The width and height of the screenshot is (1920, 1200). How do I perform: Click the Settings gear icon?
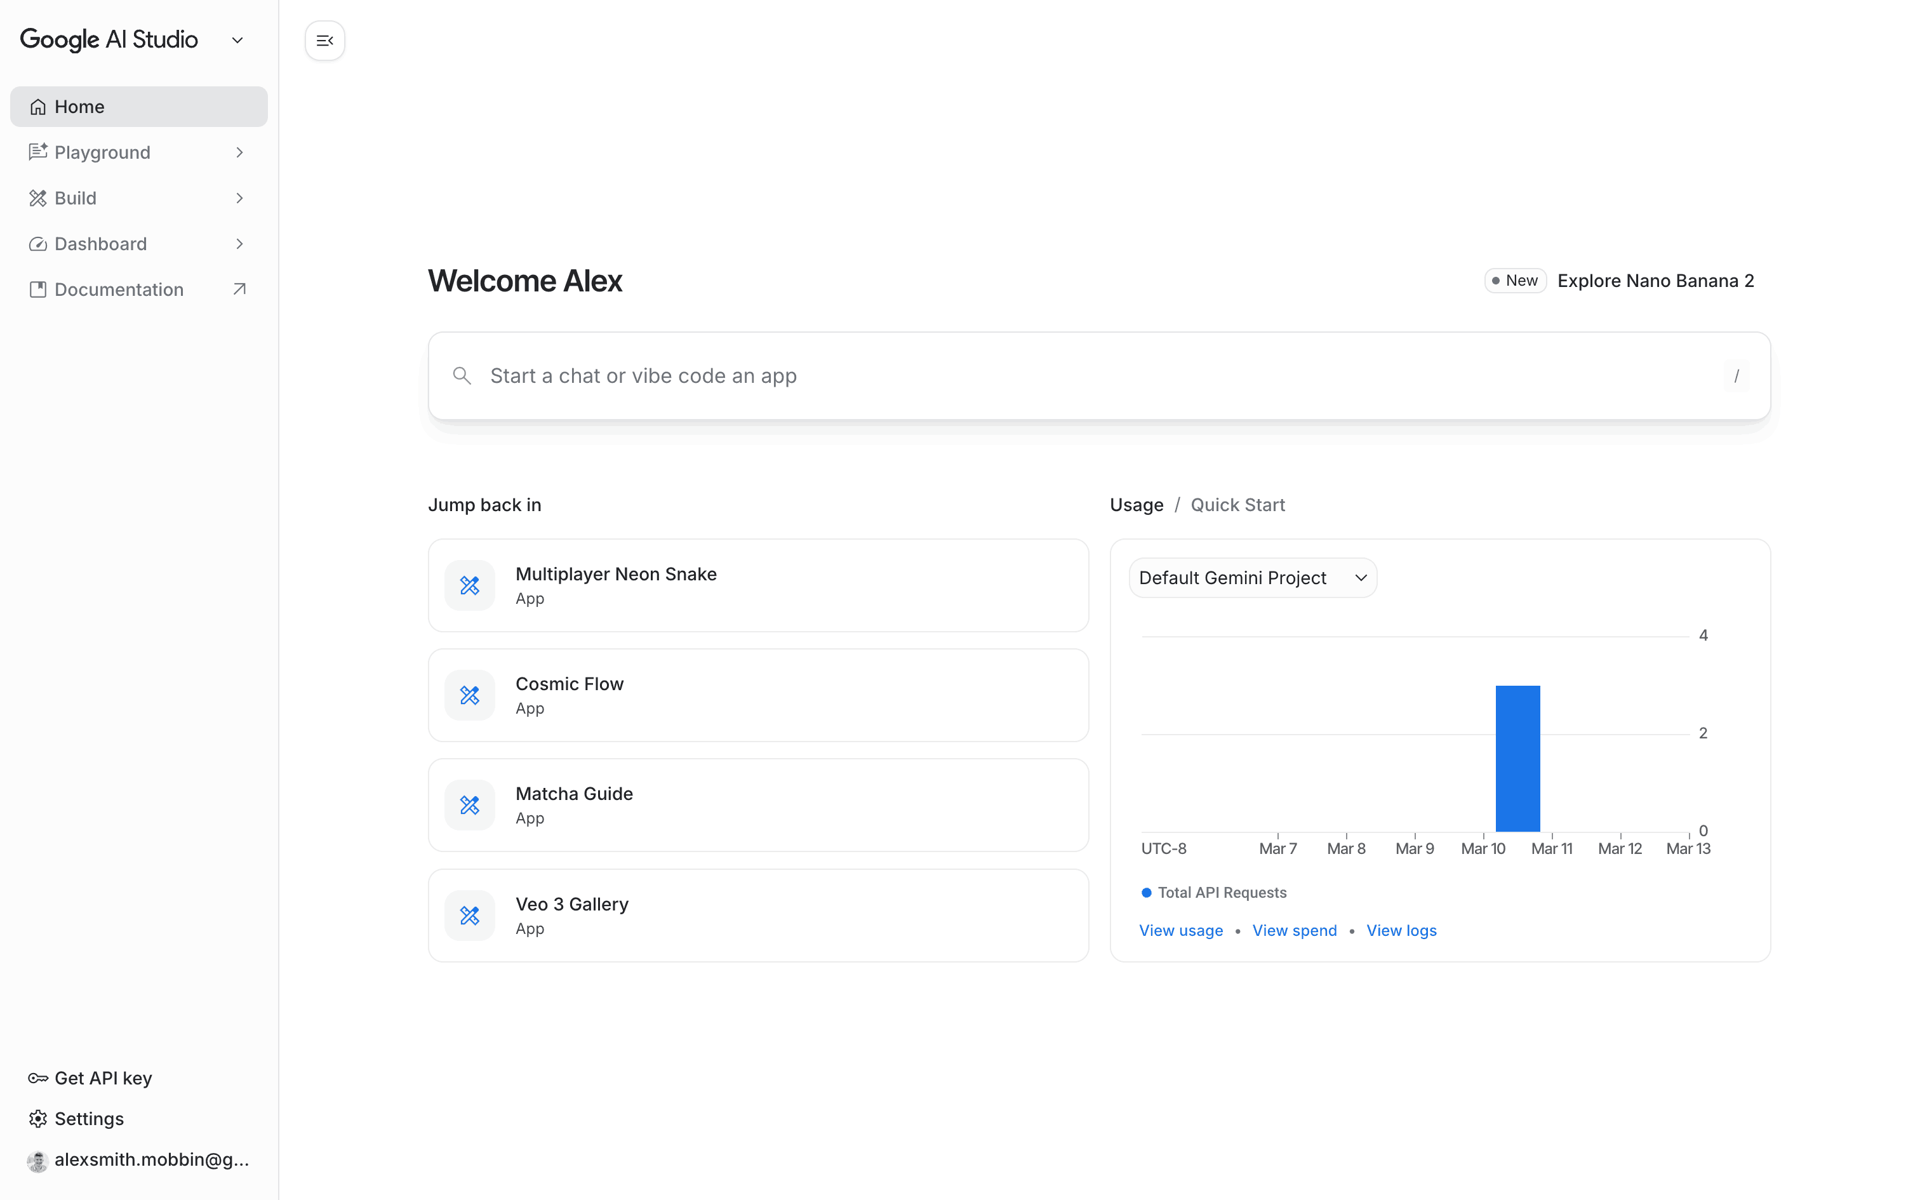tap(38, 1119)
